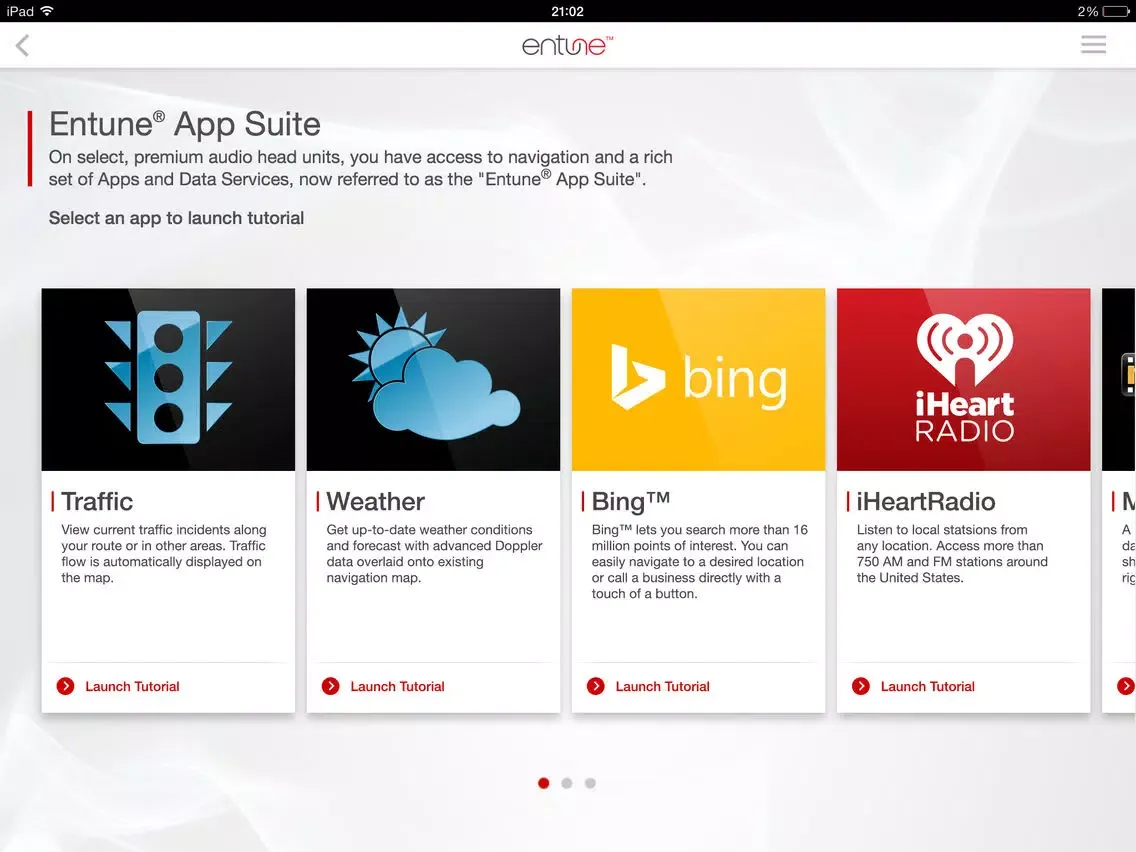Tap the back arrow in the header
Image resolution: width=1136 pixels, height=852 pixels.
(22, 46)
